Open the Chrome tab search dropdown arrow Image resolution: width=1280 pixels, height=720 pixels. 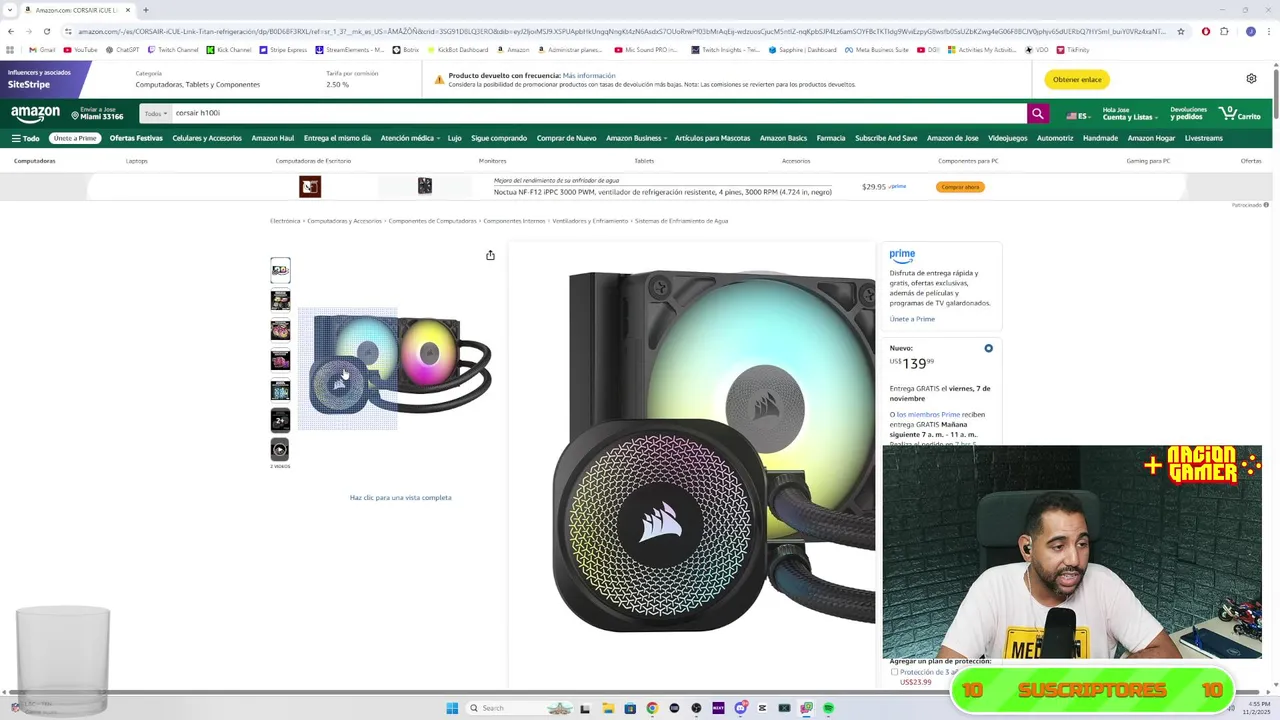point(10,10)
